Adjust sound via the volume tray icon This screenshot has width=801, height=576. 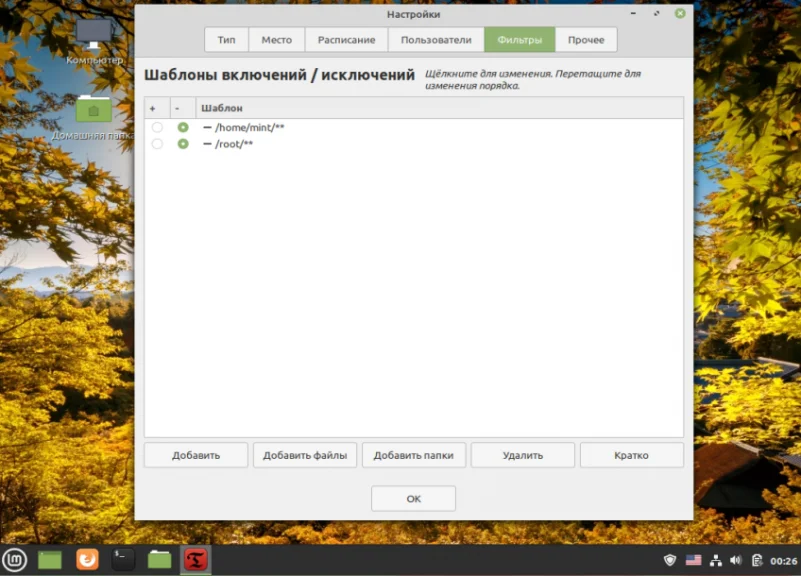(x=736, y=560)
